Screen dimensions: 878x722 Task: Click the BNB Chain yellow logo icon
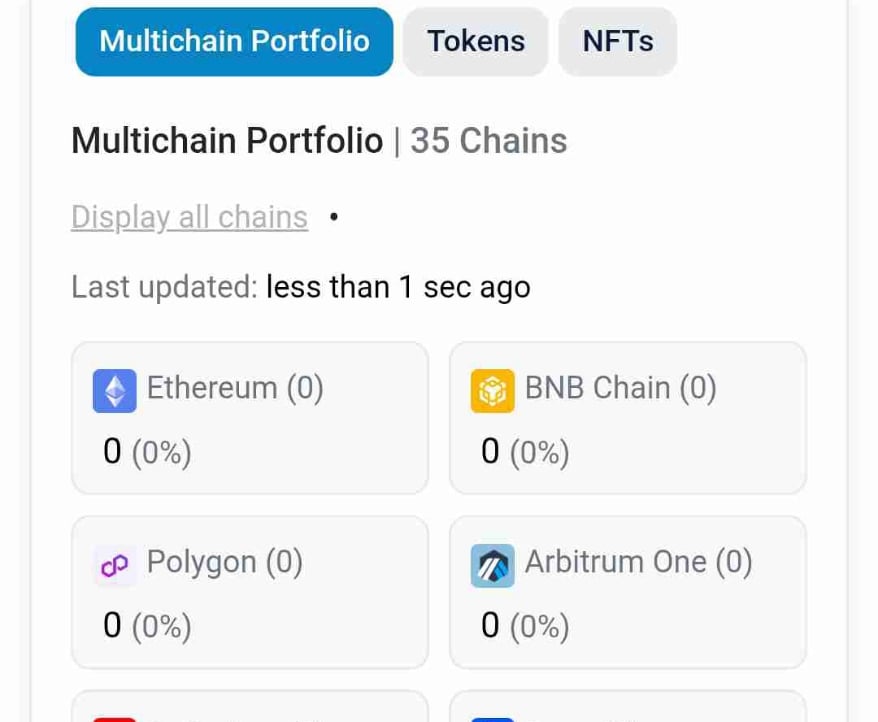[492, 391]
